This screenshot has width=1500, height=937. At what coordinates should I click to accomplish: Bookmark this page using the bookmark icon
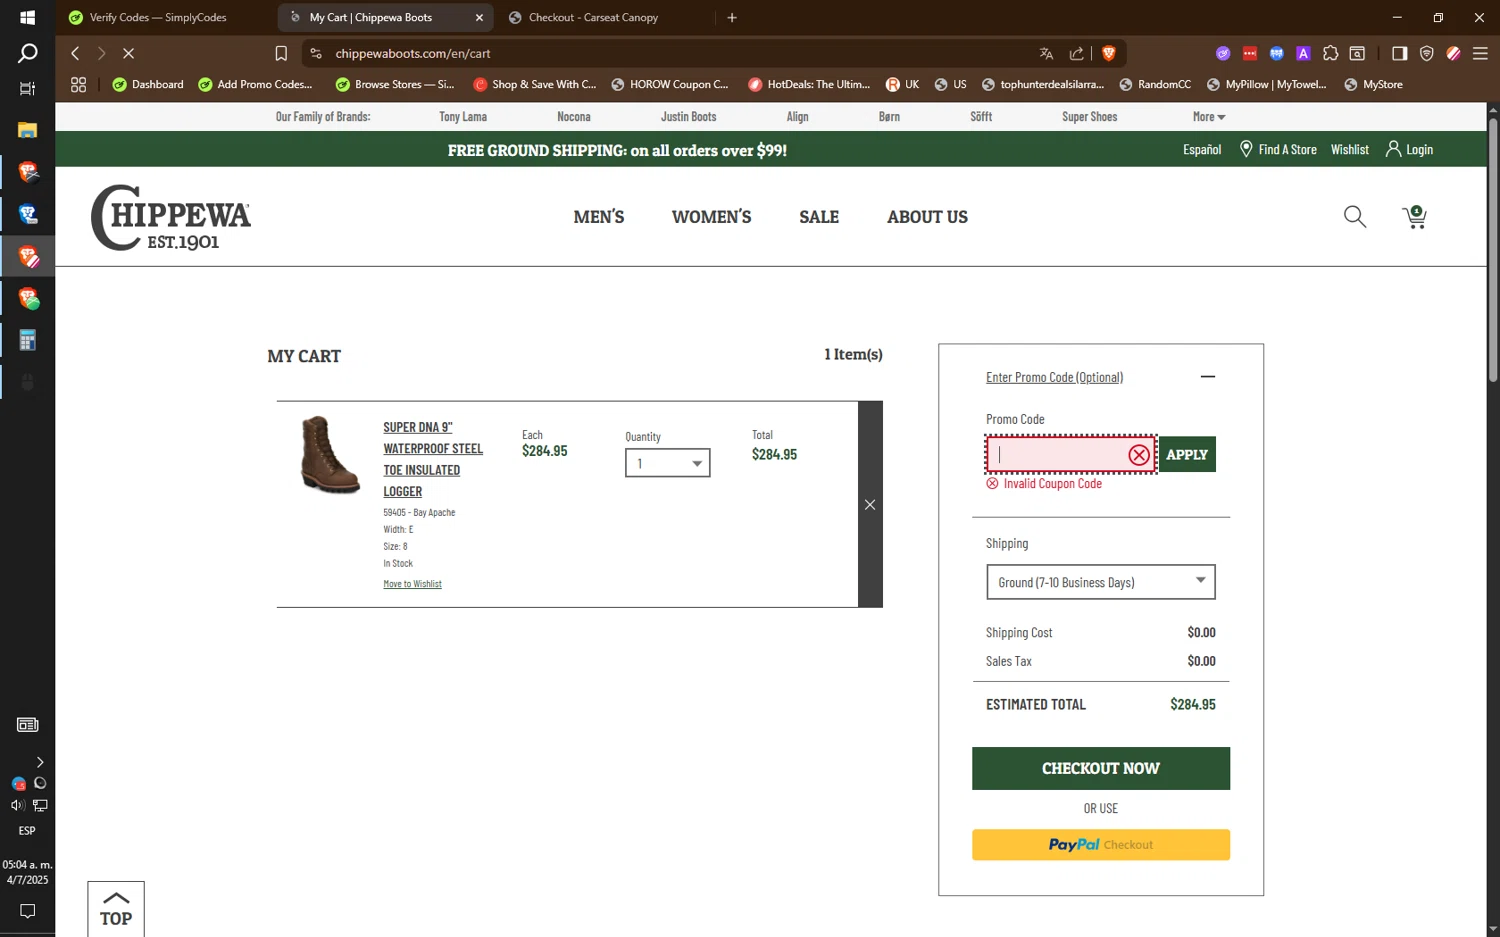point(281,53)
